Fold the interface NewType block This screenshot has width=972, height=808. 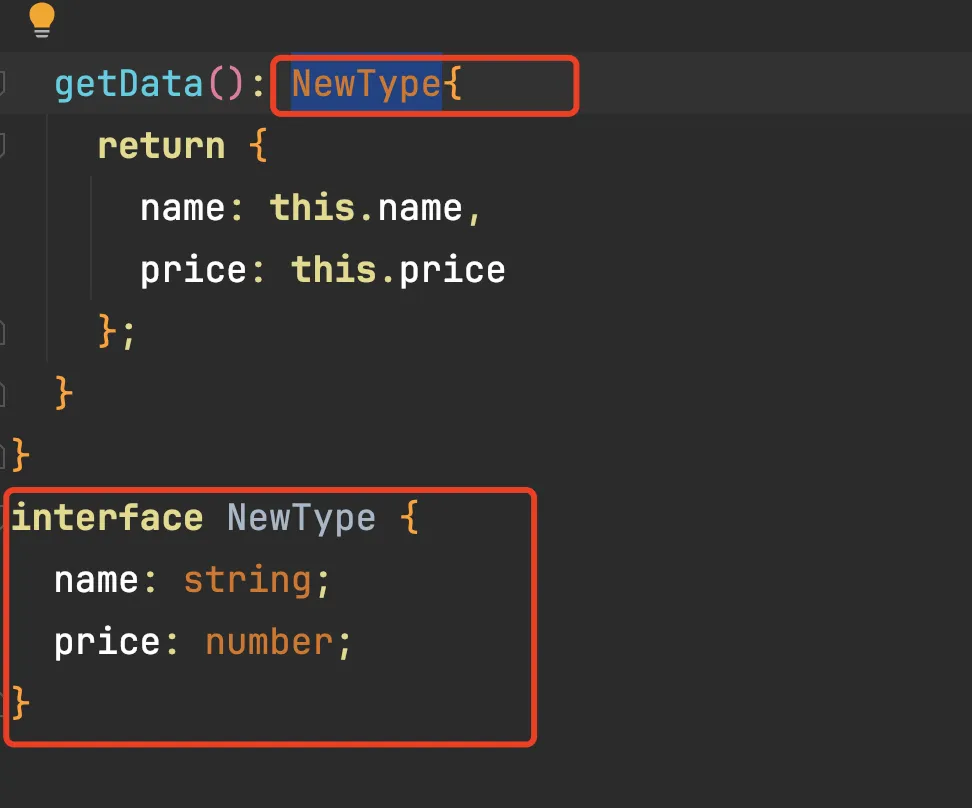[5, 518]
